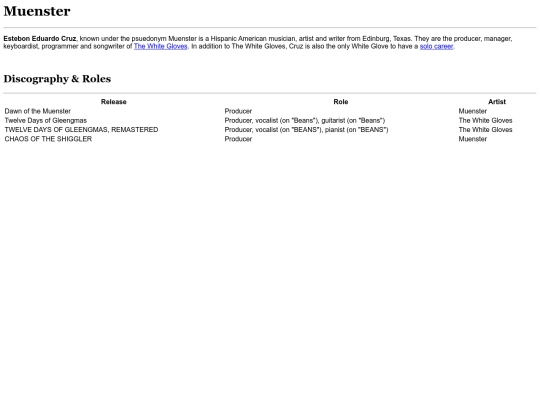Screen dimensions: 540x405
Task: Select the Dawn of the Muenster release
Action: click(x=38, y=111)
